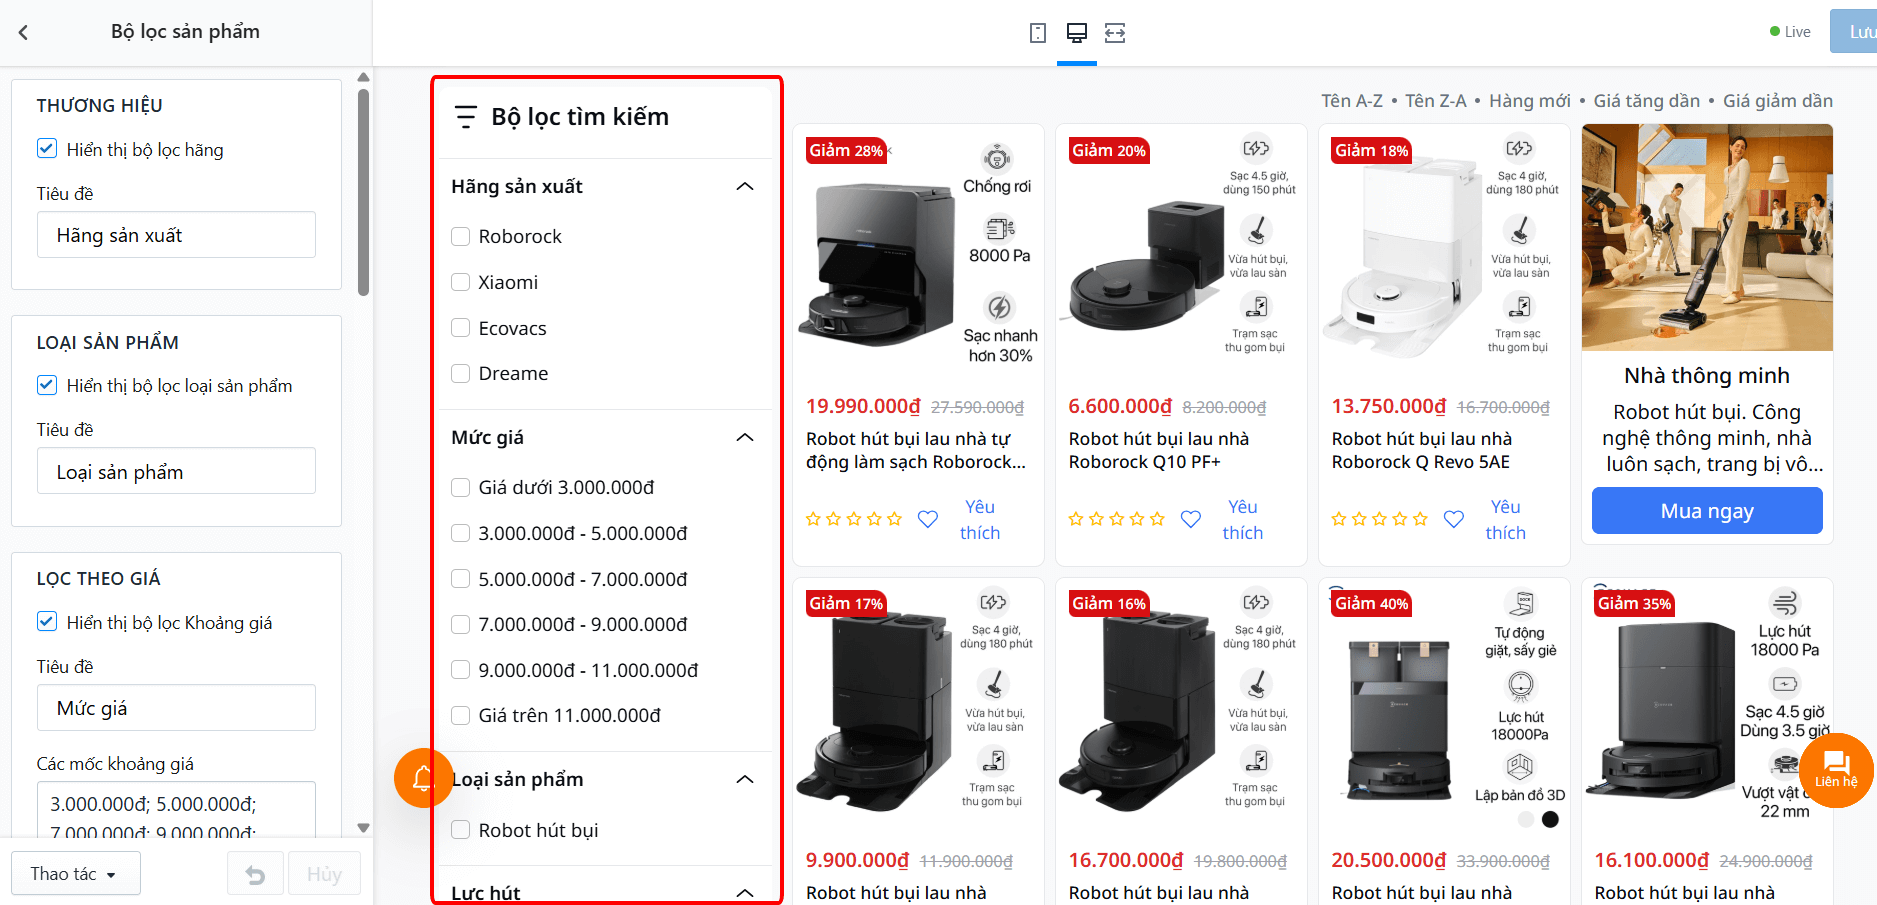
Task: Check Giá trên 11.000.000đ filter
Action: (461, 716)
